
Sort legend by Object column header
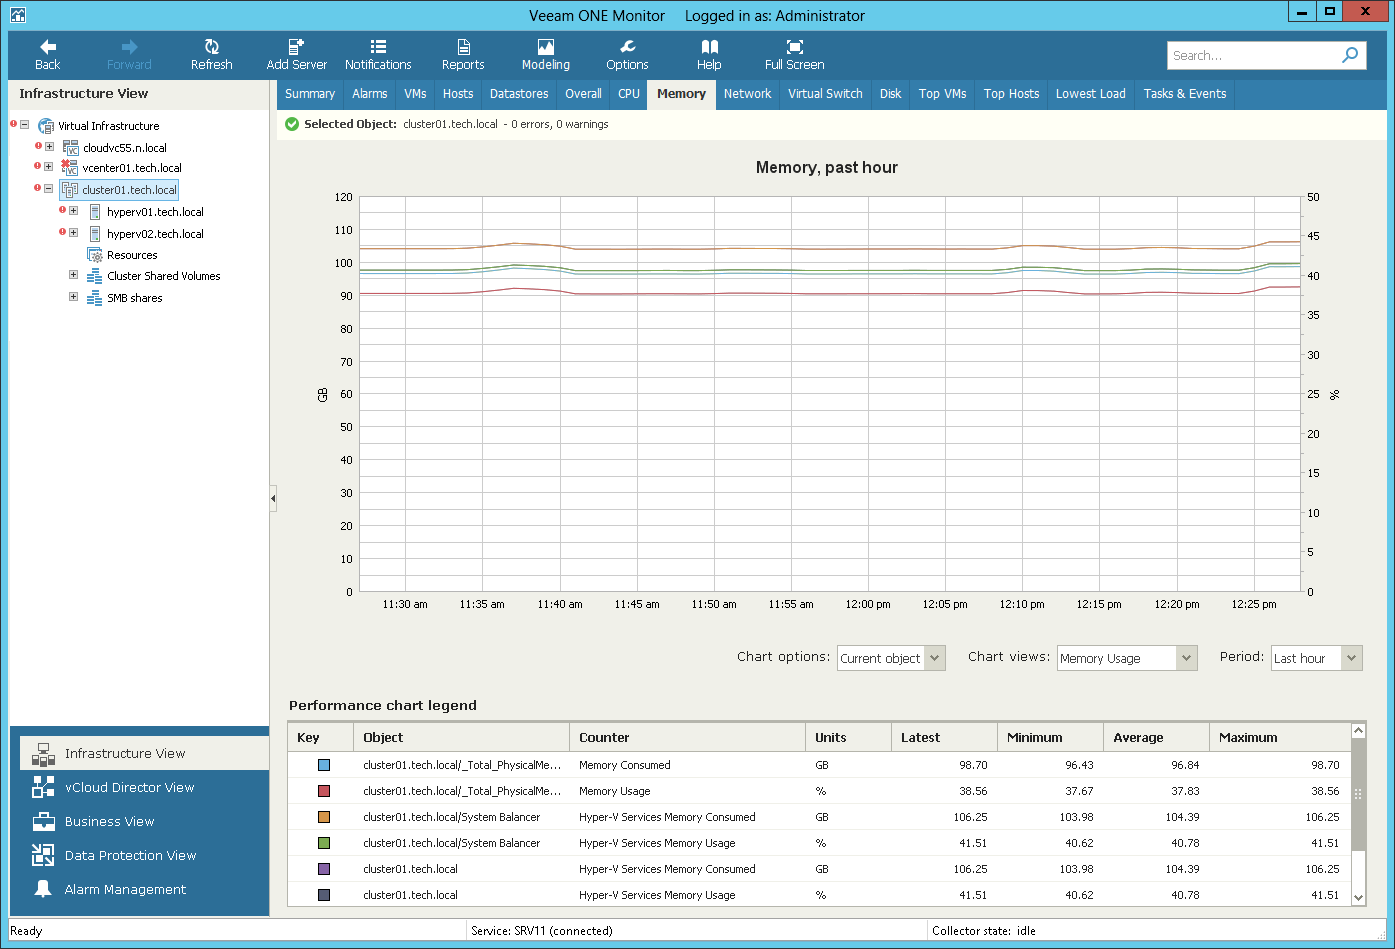pyautogui.click(x=461, y=737)
